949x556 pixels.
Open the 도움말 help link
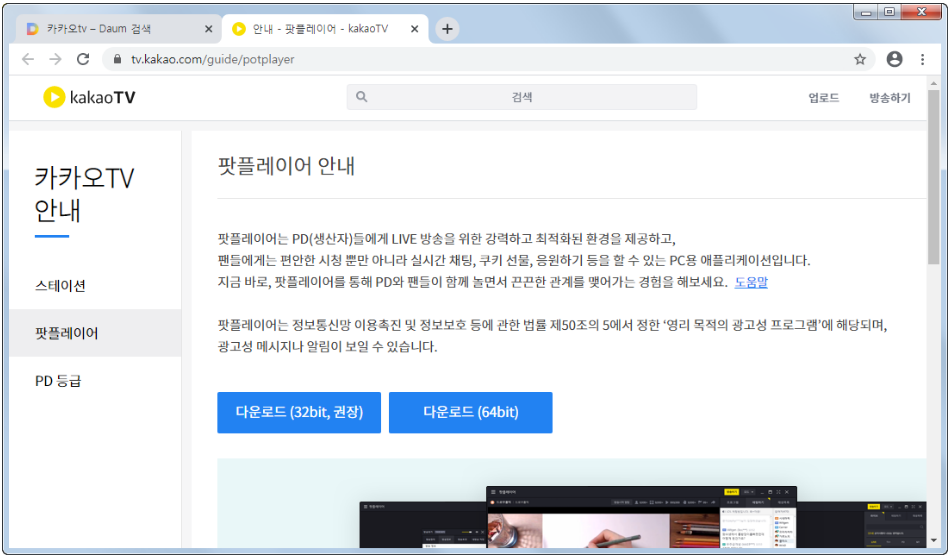pyautogui.click(x=751, y=282)
